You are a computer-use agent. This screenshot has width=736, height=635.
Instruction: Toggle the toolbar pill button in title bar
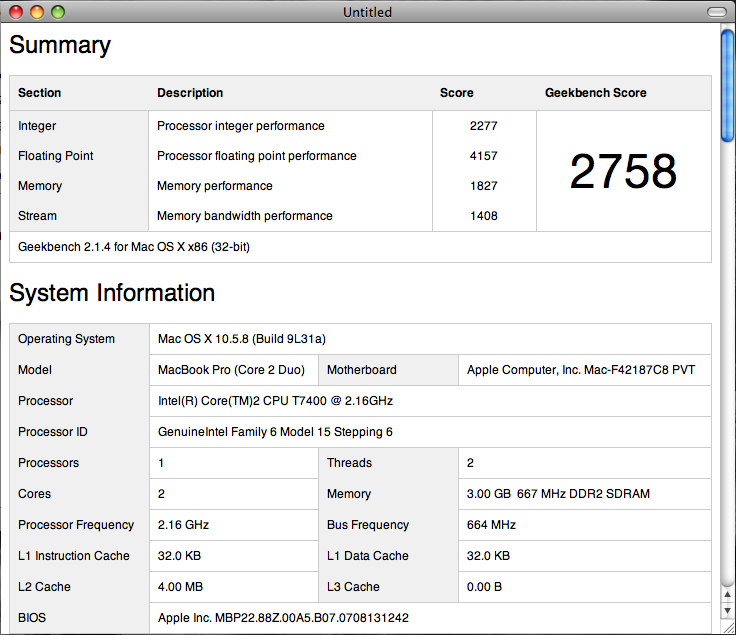(x=716, y=12)
